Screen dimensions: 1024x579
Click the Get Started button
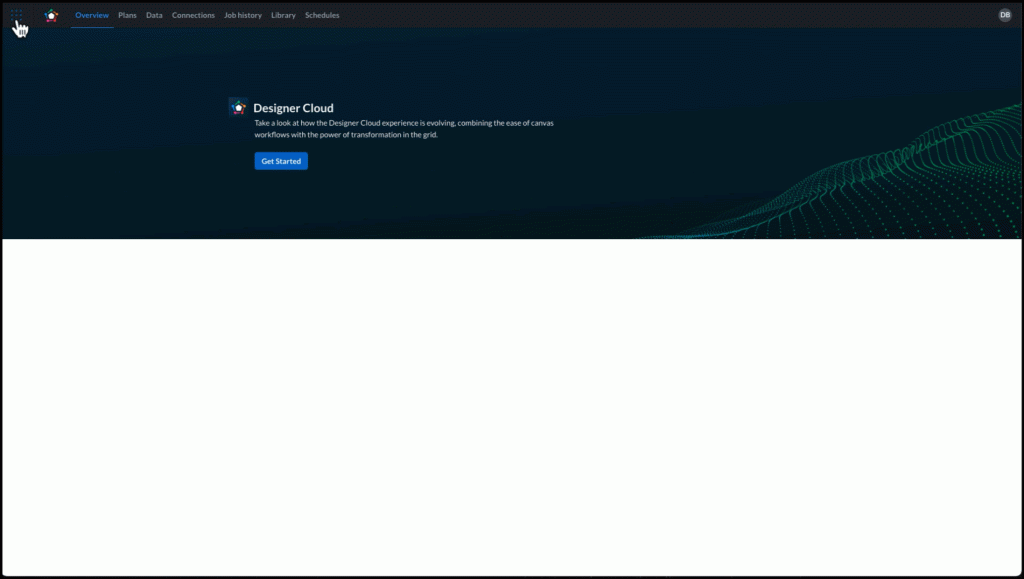tap(280, 161)
